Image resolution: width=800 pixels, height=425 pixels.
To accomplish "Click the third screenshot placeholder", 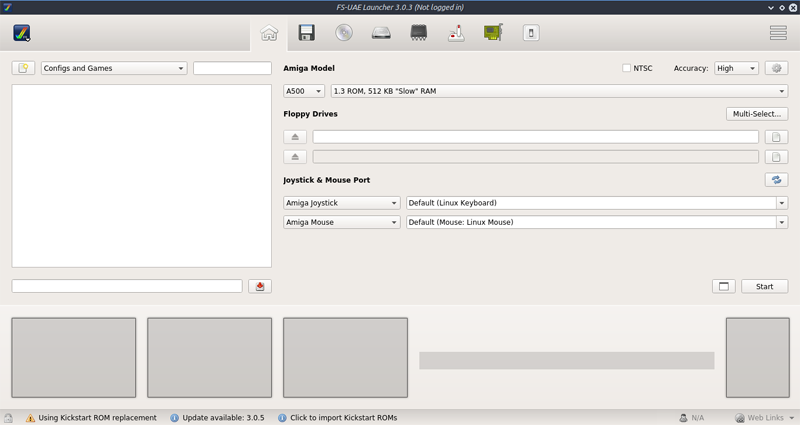I will click(x=345, y=358).
